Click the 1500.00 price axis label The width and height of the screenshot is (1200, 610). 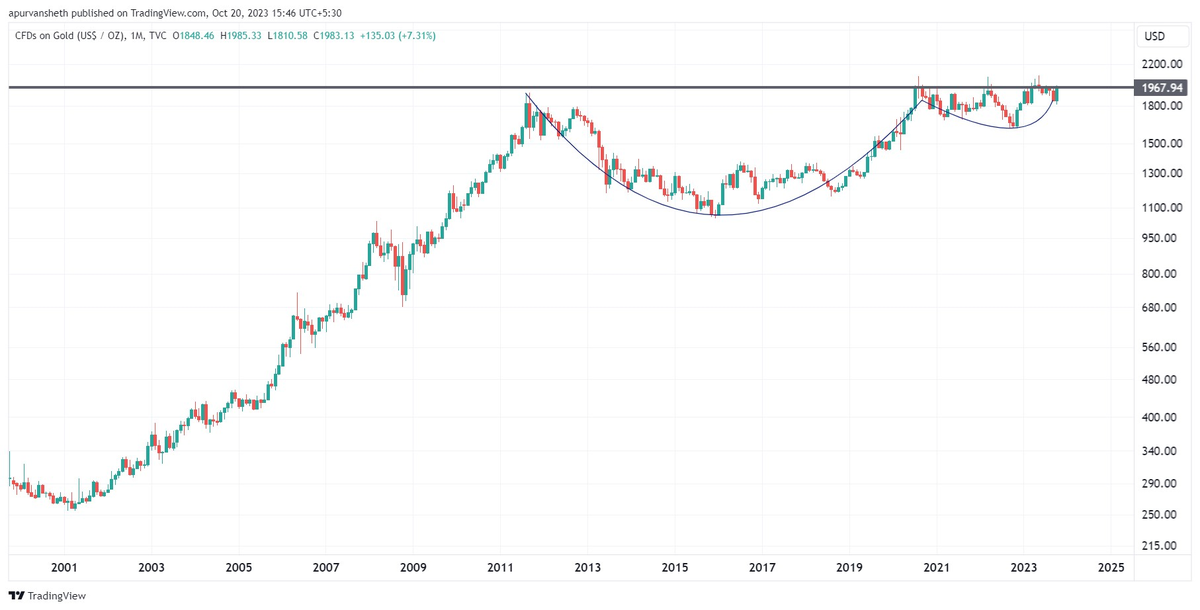coord(1162,144)
